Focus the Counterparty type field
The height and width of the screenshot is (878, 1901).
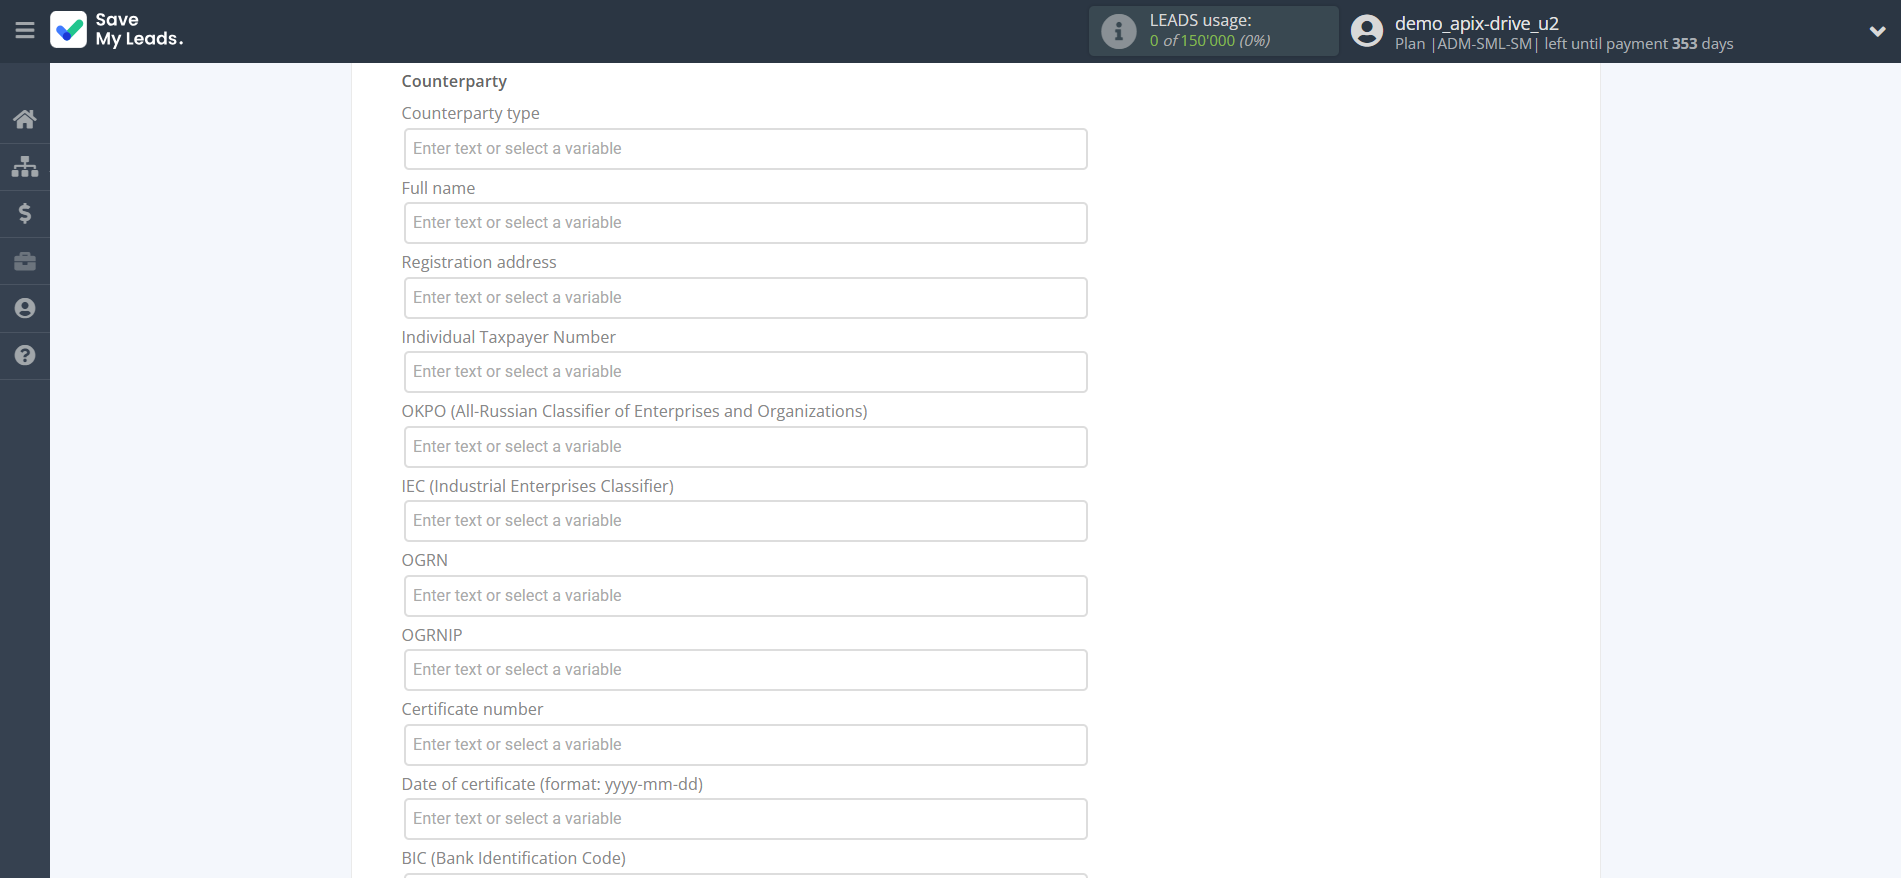(x=745, y=149)
